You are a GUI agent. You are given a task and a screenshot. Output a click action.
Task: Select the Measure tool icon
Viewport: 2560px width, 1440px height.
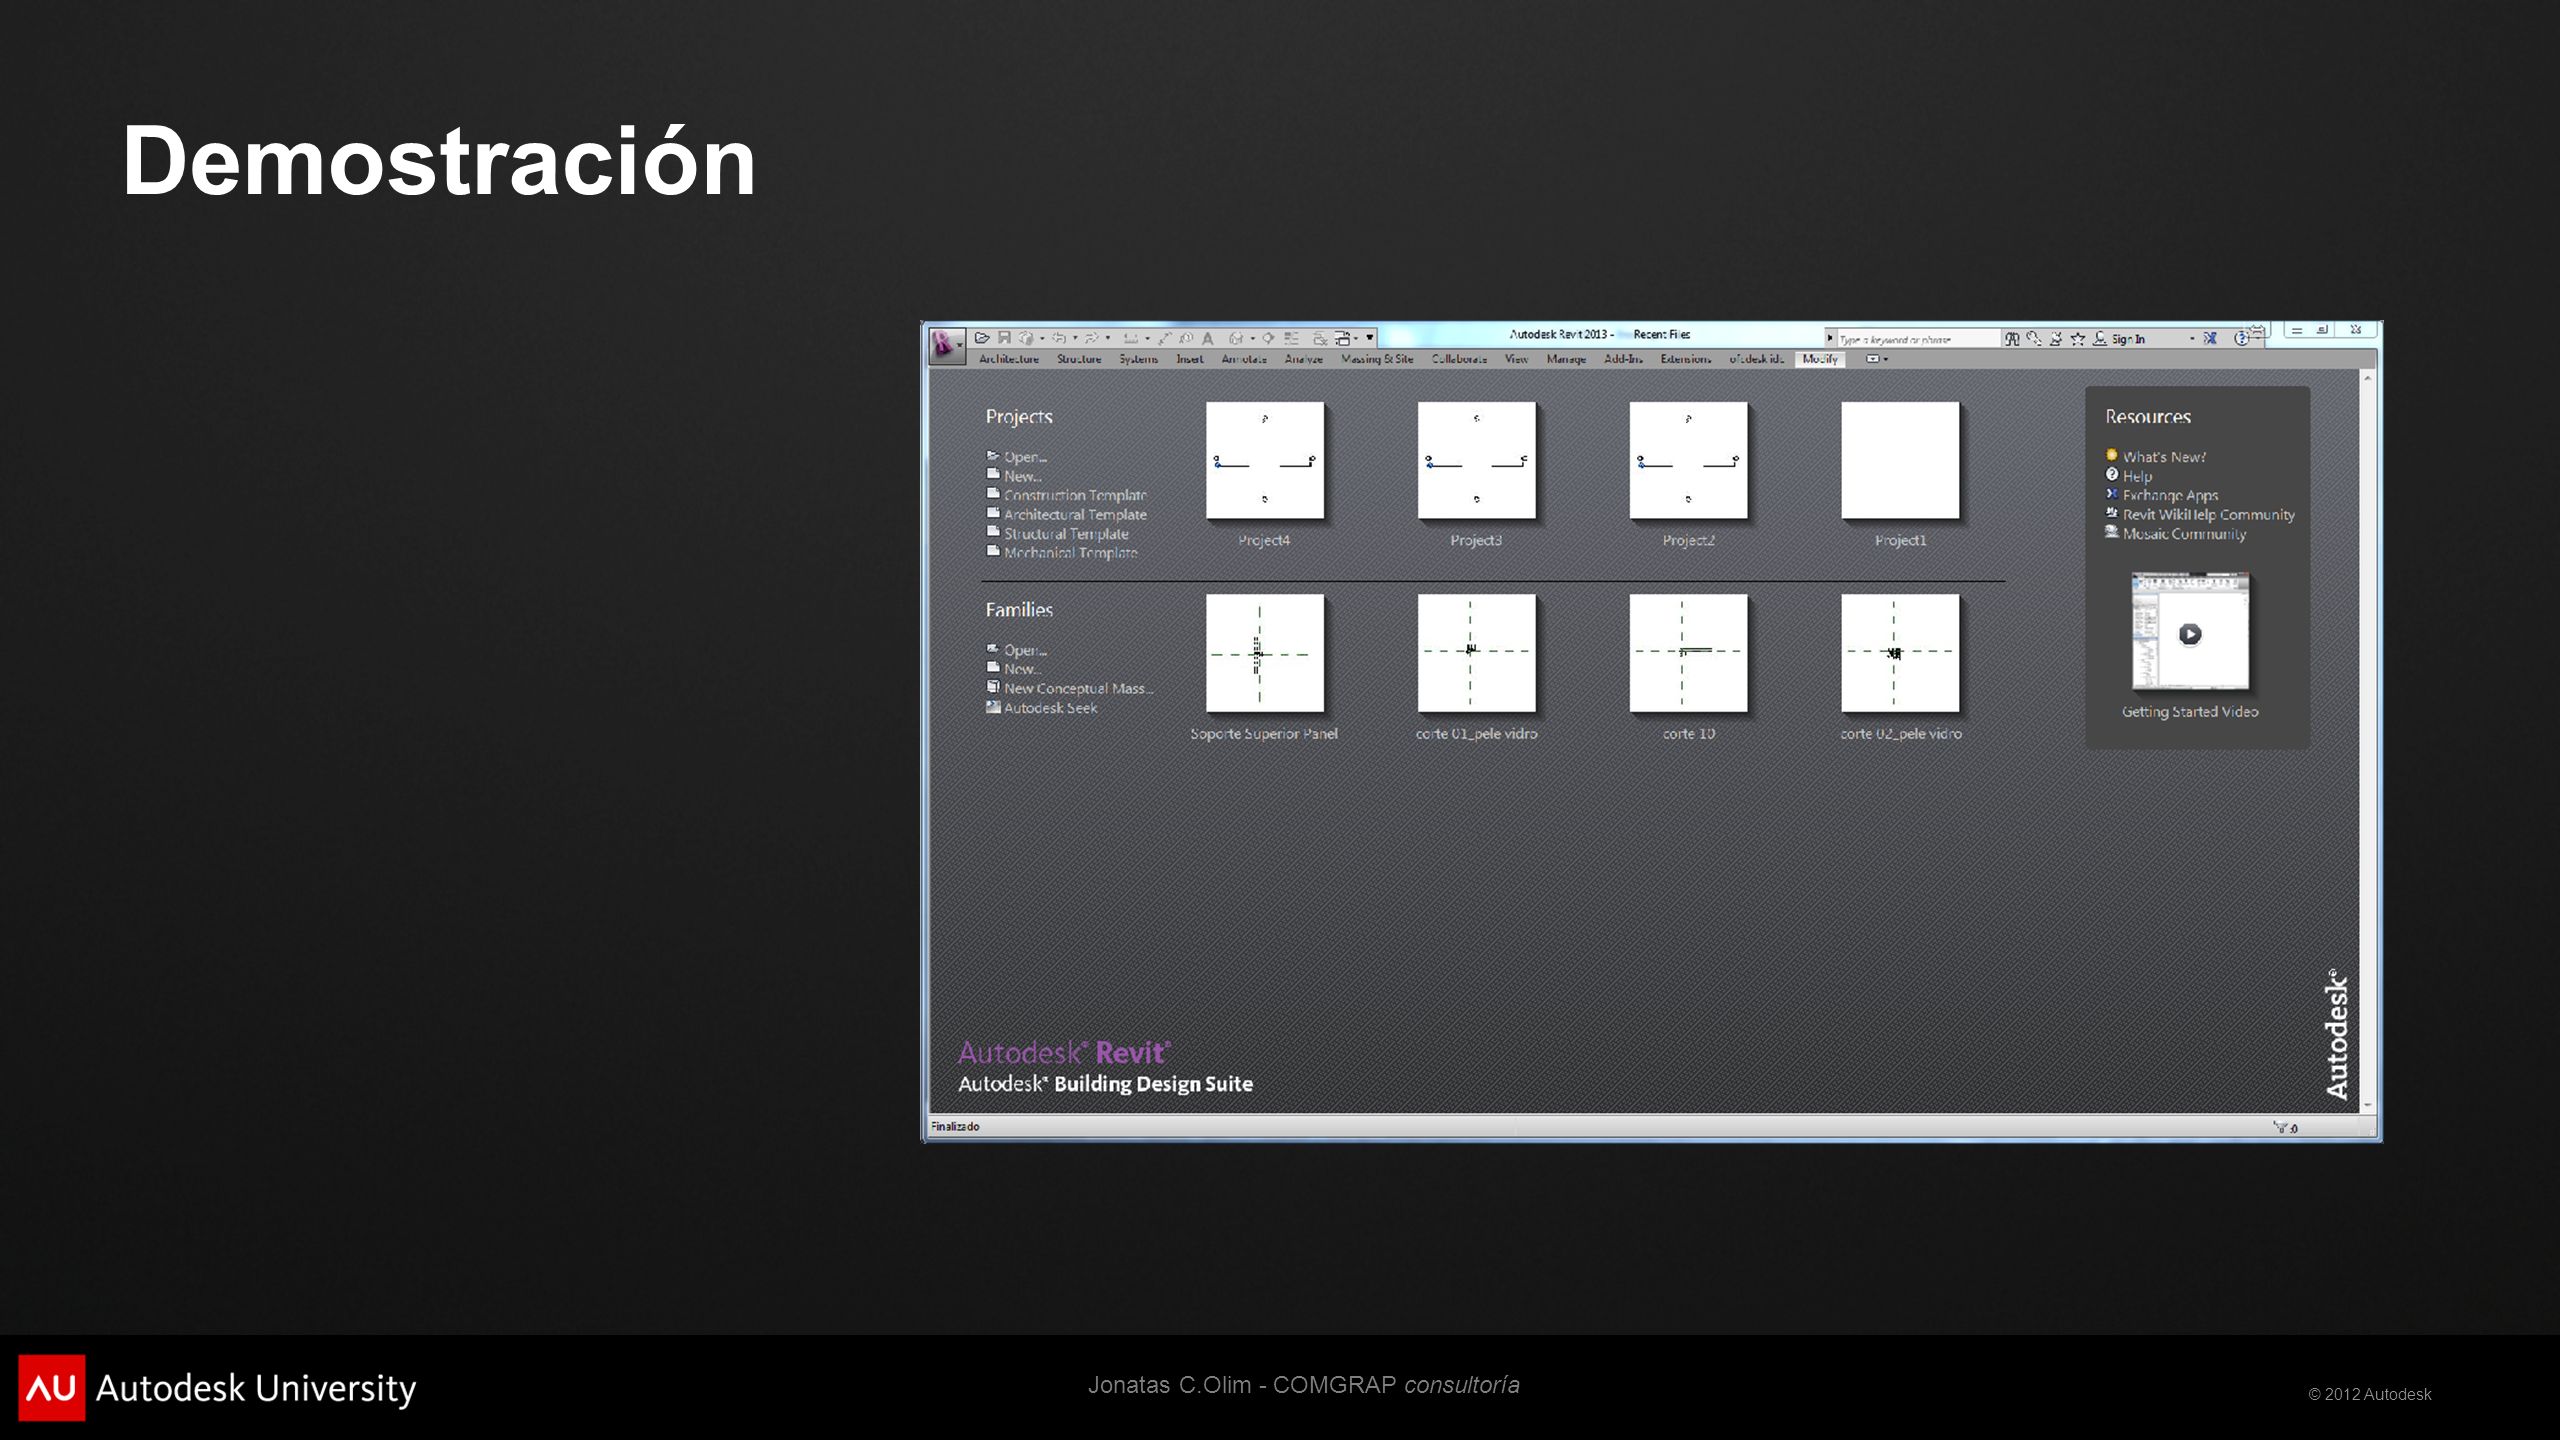pos(1131,338)
